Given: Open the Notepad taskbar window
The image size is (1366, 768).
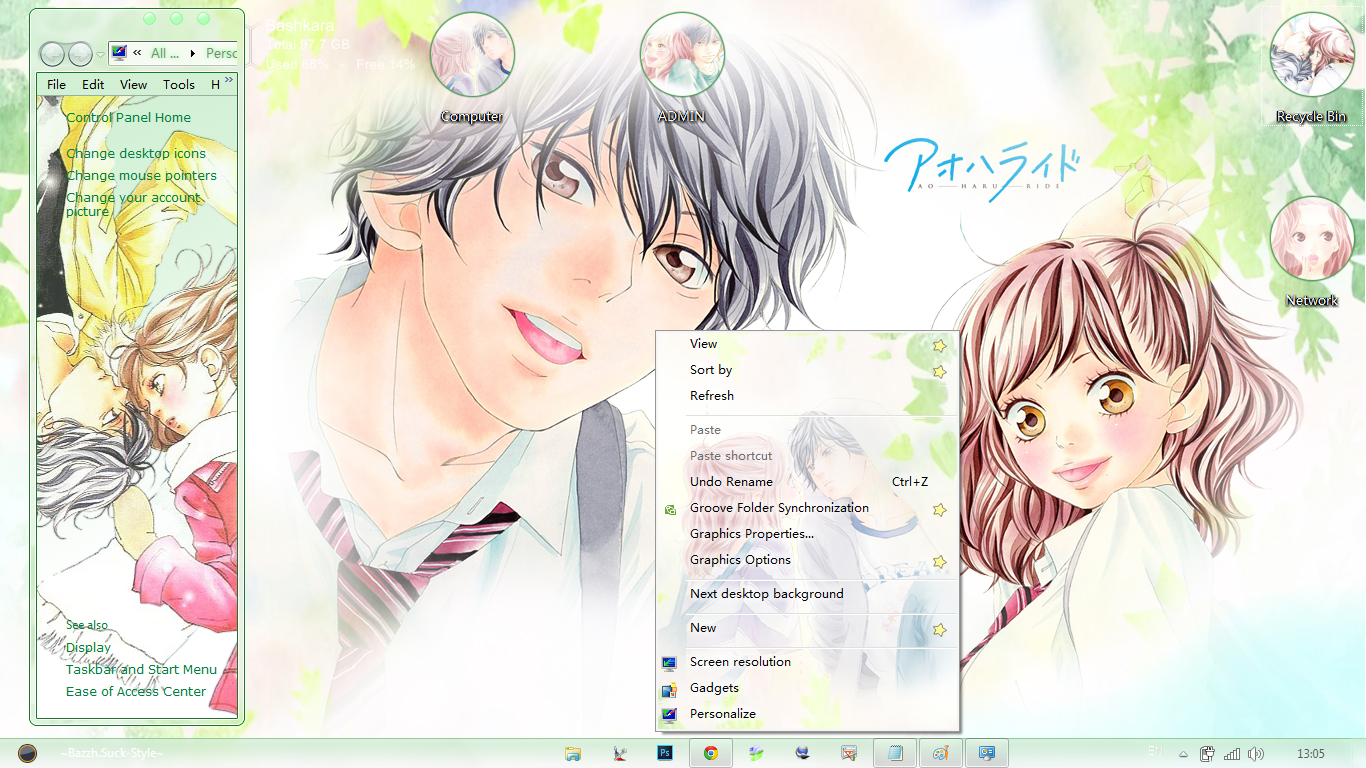Looking at the screenshot, I should point(895,753).
